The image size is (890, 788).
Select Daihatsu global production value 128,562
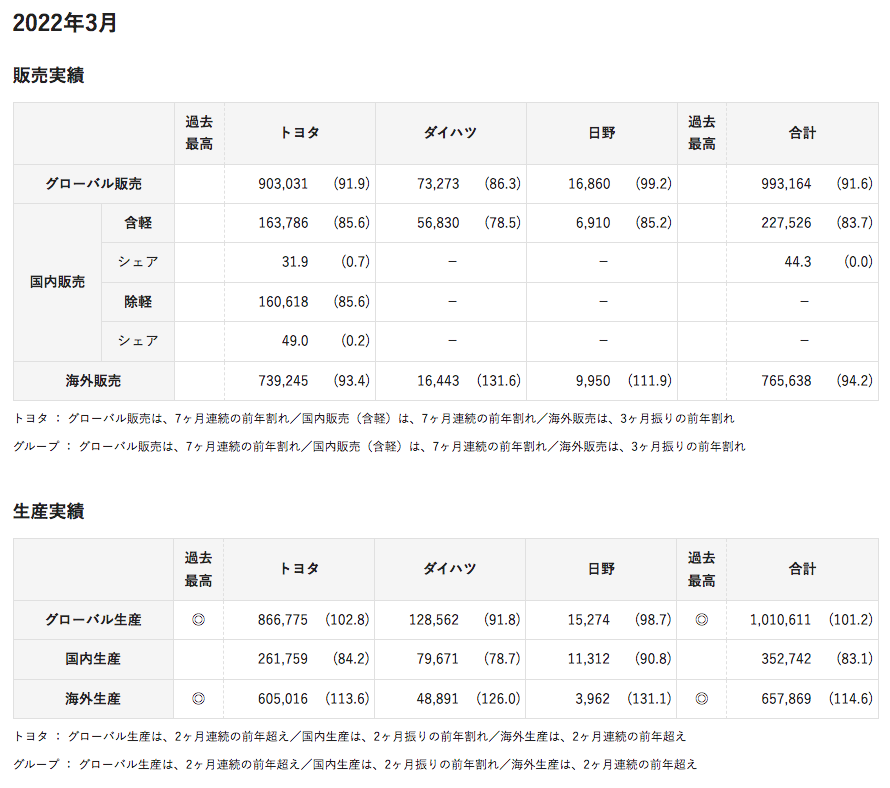pos(434,620)
